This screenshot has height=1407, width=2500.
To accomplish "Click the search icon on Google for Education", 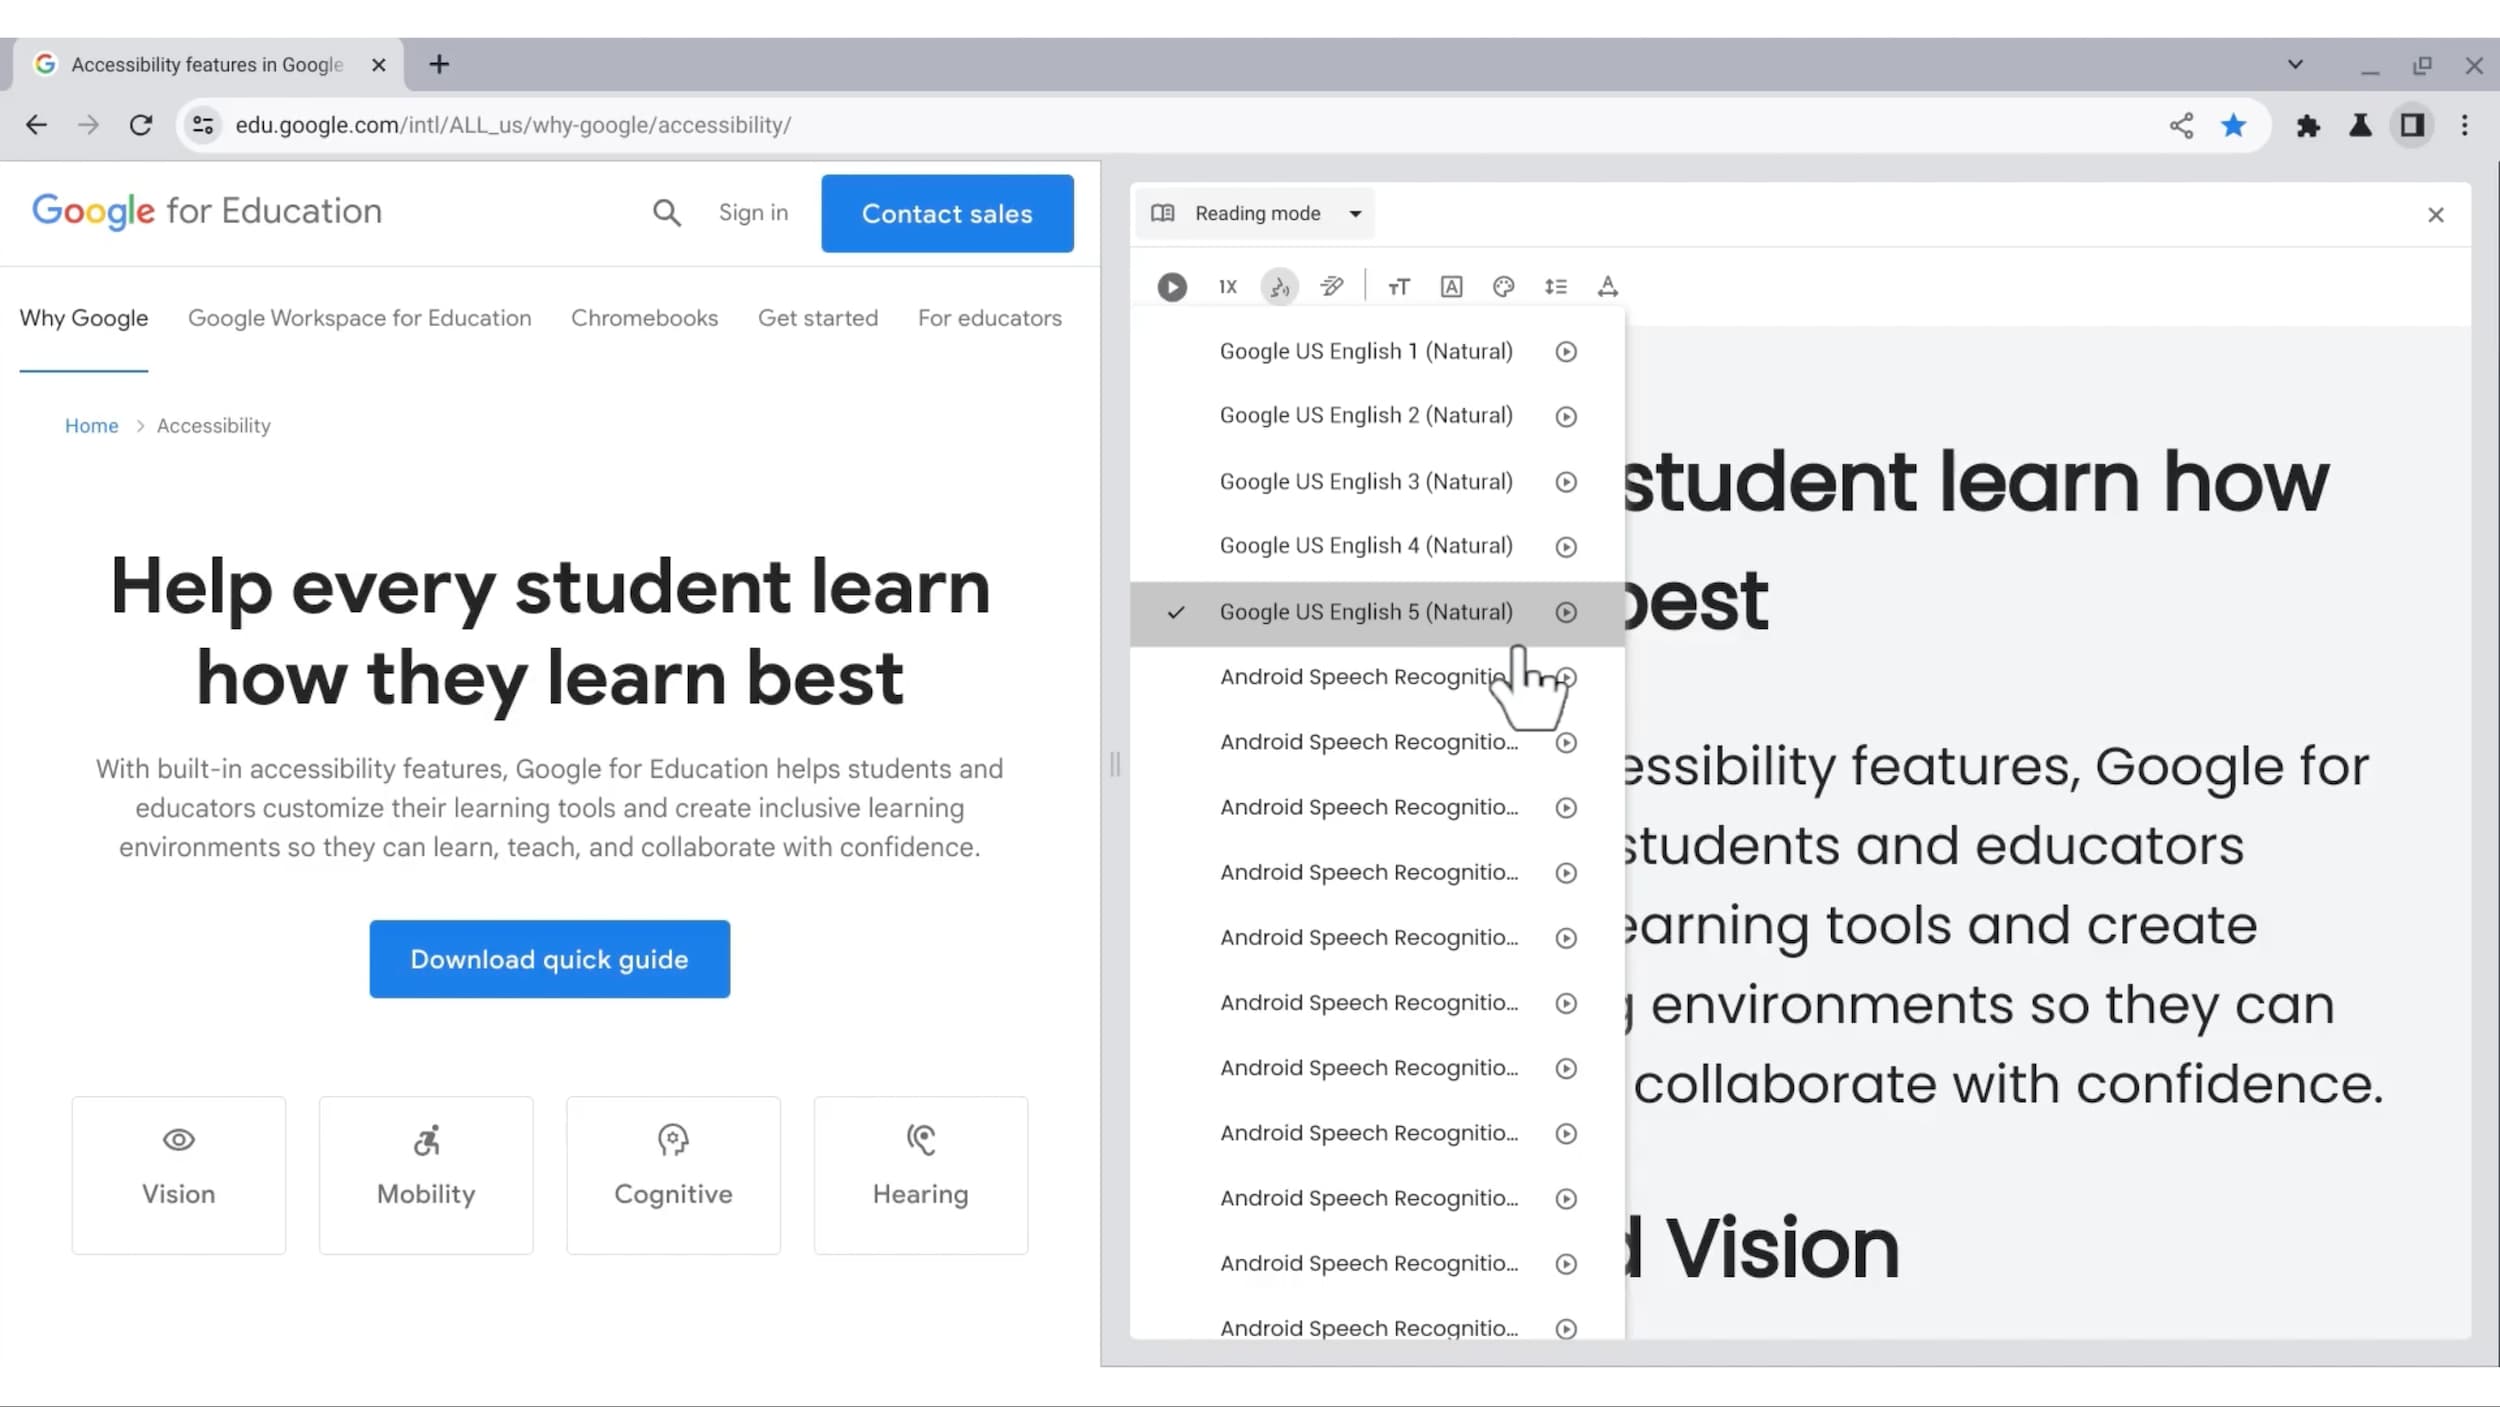I will (x=667, y=213).
